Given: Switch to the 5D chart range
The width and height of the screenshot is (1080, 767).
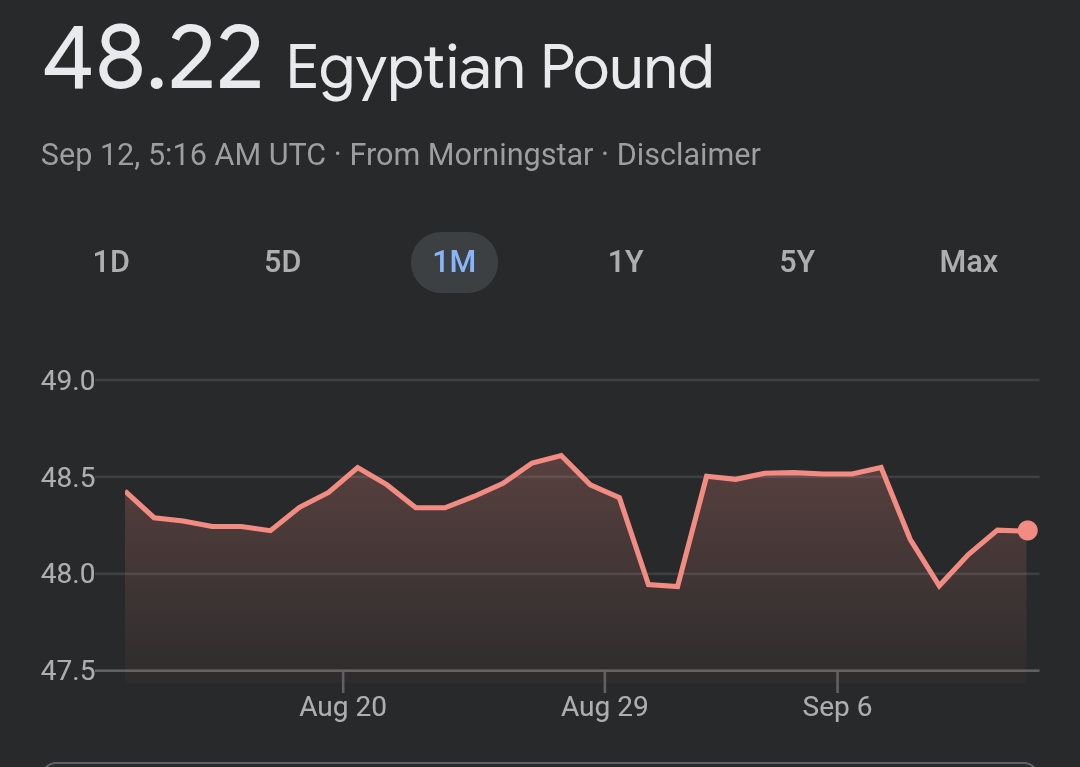Looking at the screenshot, I should point(283,262).
